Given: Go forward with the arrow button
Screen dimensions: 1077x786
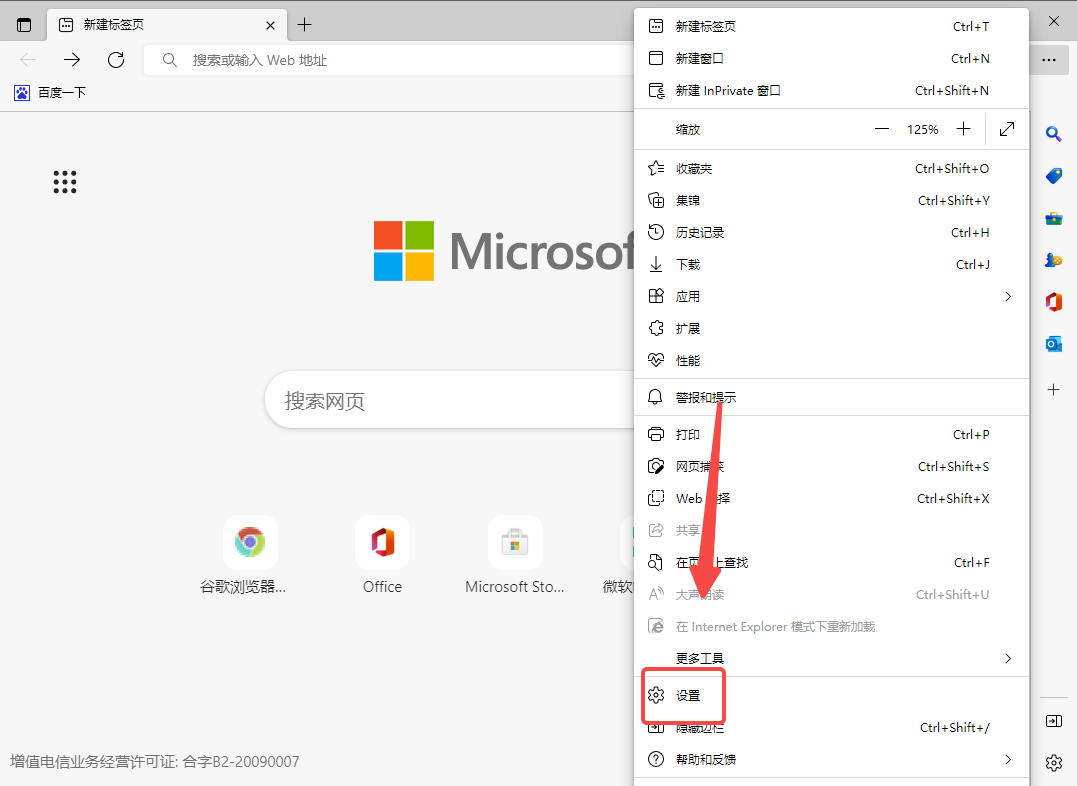Looking at the screenshot, I should click(71, 60).
